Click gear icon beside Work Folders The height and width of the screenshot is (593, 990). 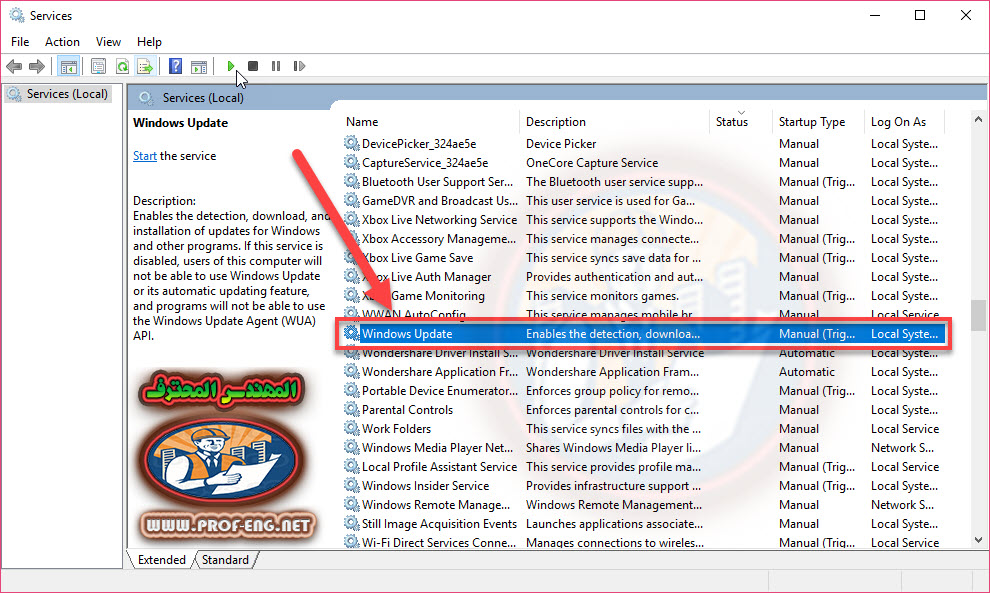pos(352,428)
